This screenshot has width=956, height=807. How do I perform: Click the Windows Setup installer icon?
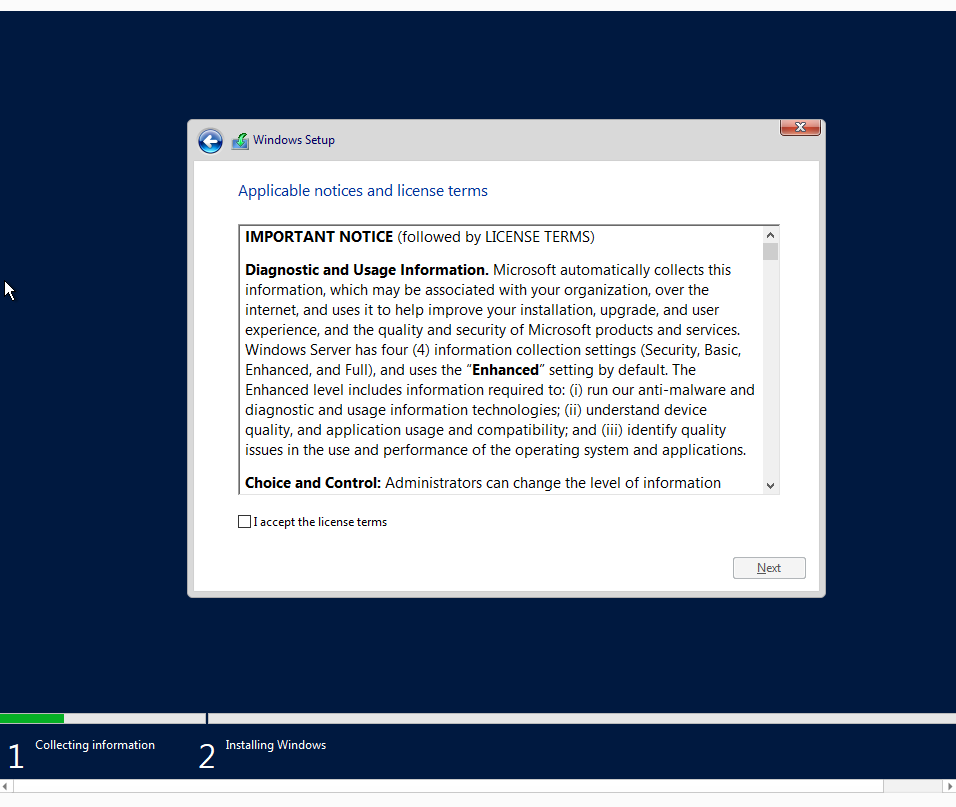pyautogui.click(x=240, y=141)
